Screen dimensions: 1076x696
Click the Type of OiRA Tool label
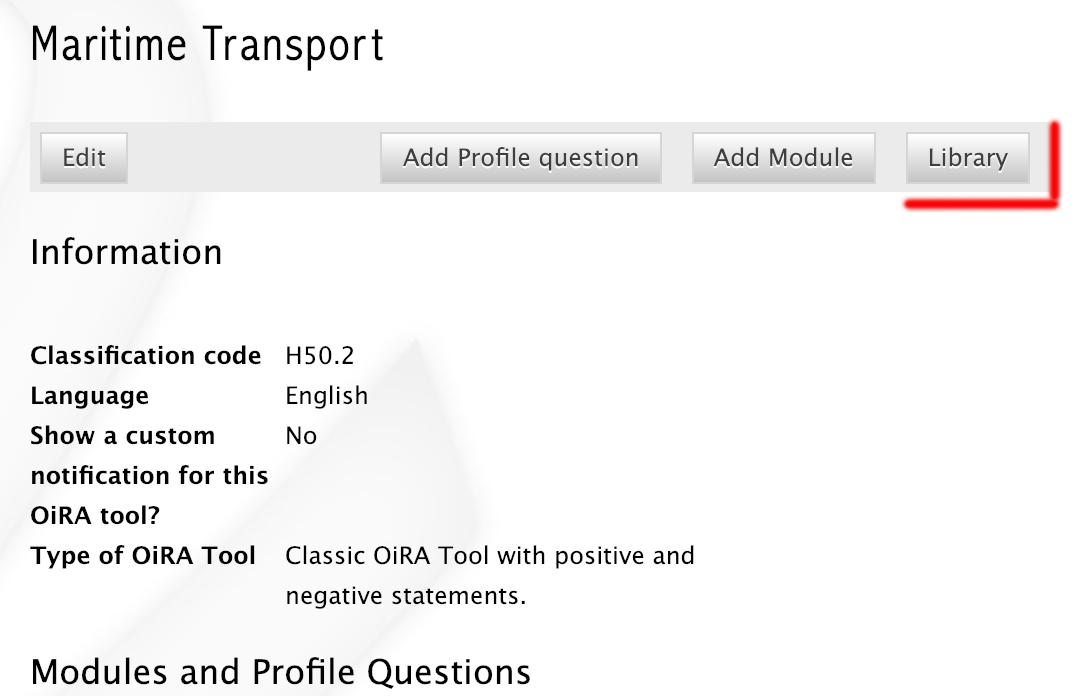pos(143,556)
